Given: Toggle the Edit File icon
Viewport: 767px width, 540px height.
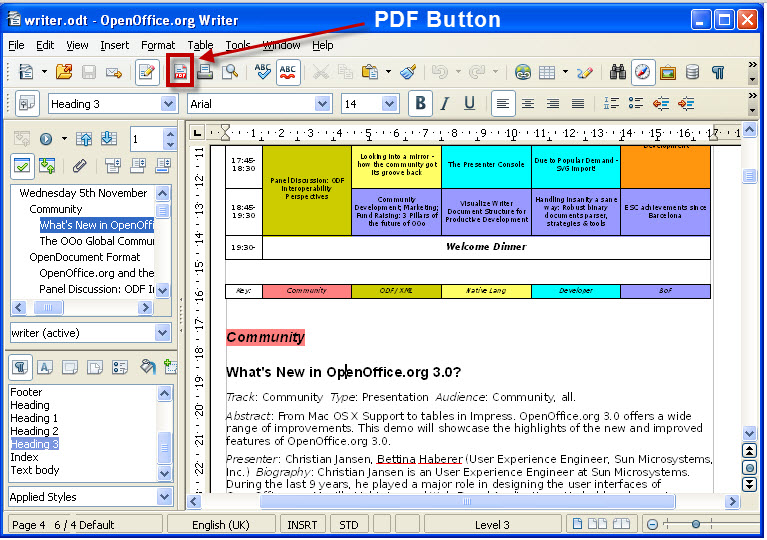Looking at the screenshot, I should (147, 72).
